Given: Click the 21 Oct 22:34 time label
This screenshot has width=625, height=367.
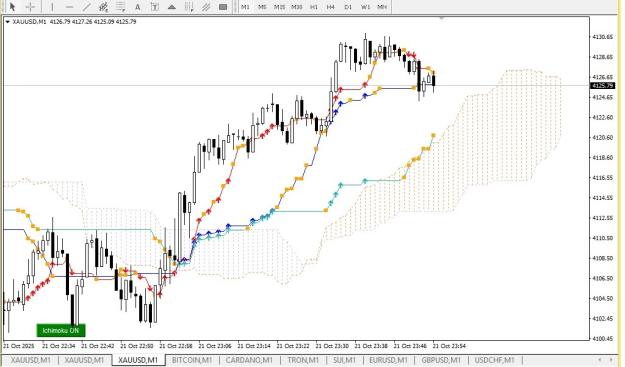Looking at the screenshot, I should coord(58,346).
